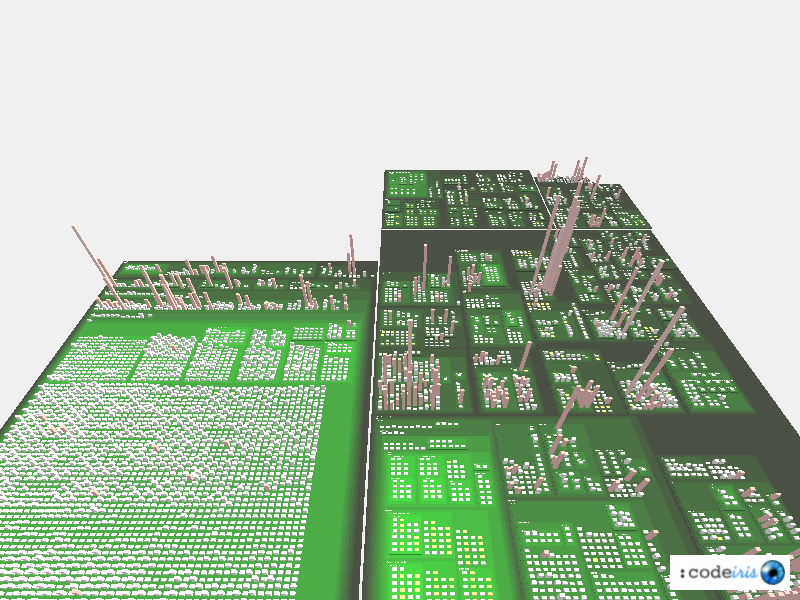Click the blue eye icon in the codeiris logo
Viewport: 800px width, 600px height.
(x=772, y=572)
